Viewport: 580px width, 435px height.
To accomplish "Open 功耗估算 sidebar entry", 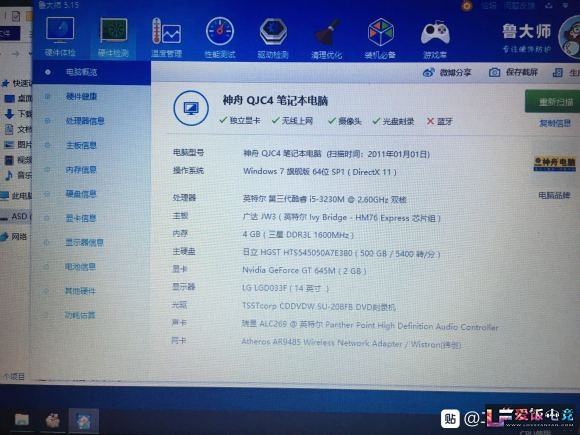I will pos(80,315).
